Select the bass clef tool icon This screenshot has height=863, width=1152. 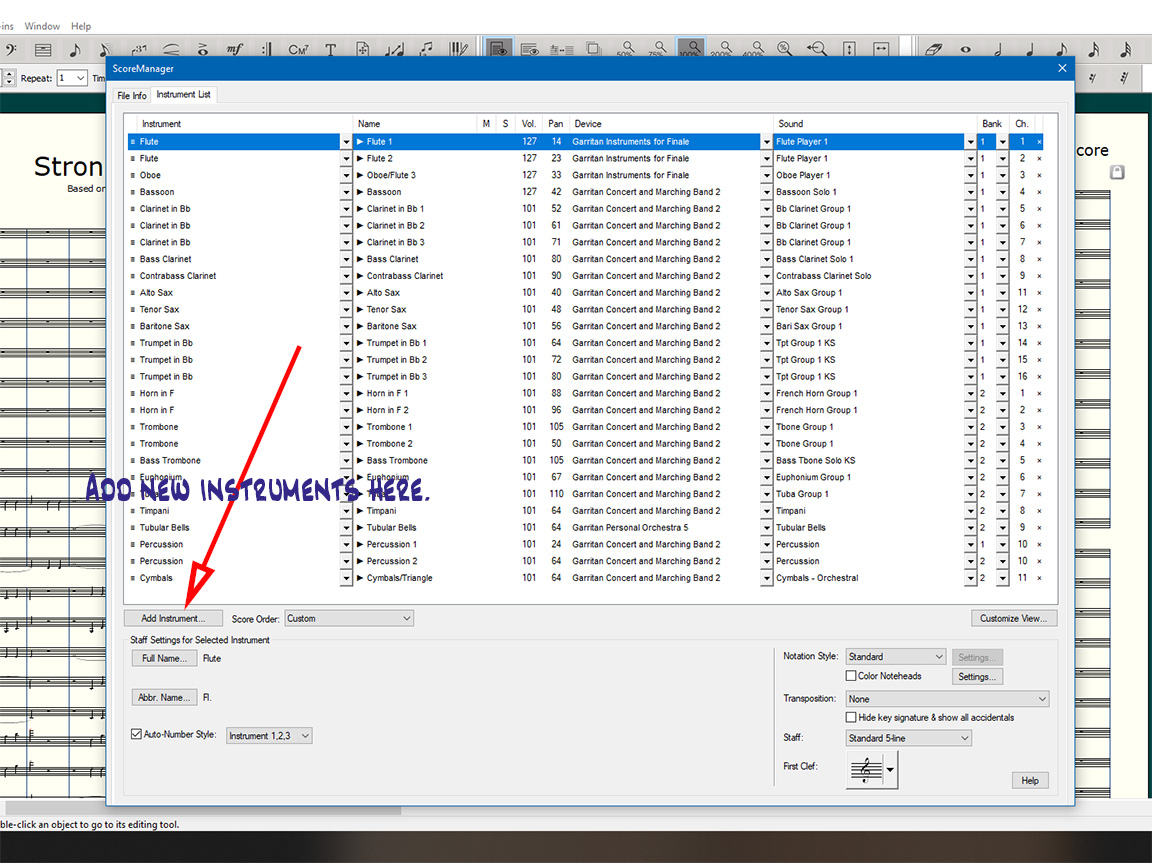click(x=10, y=49)
